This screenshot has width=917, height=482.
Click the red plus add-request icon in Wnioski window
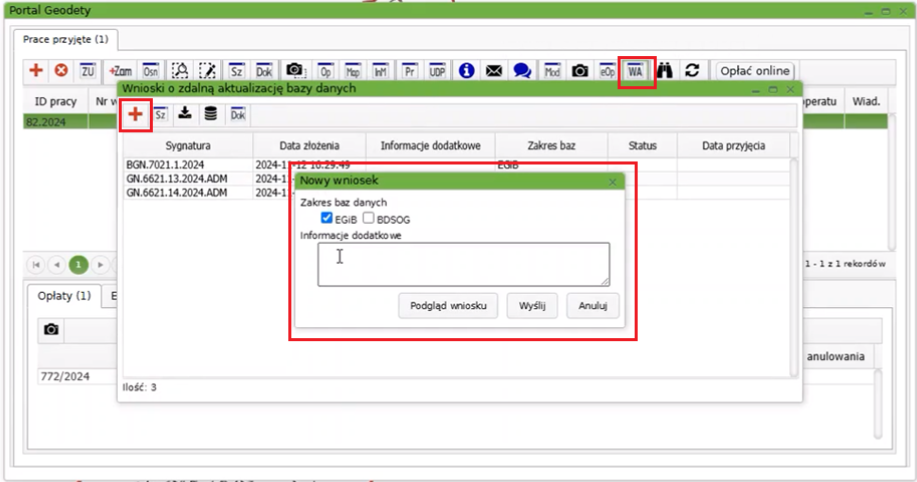(x=134, y=115)
